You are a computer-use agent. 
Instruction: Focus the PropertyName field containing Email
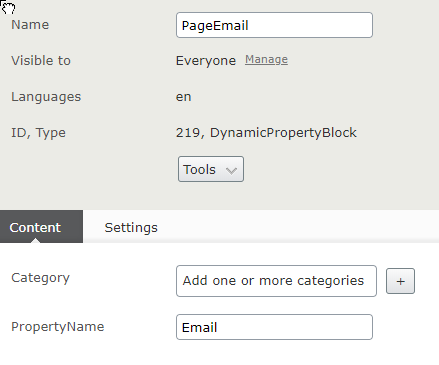pyautogui.click(x=274, y=327)
